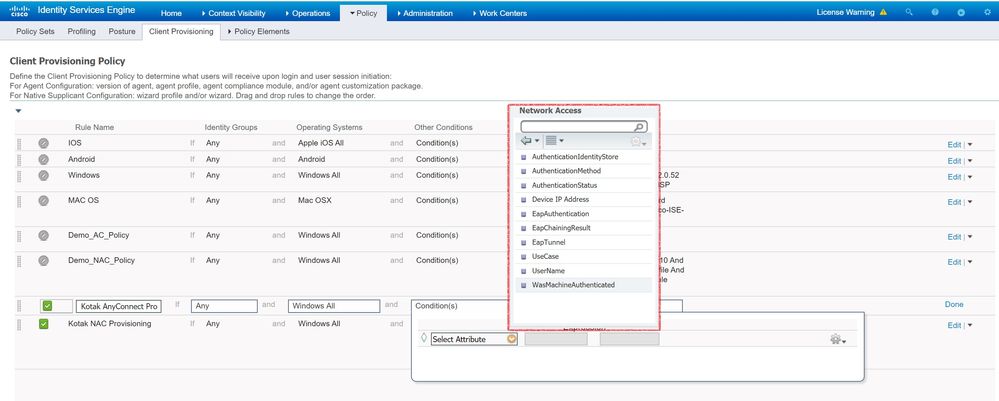Open the Context Visibility menu

click(x=233, y=13)
